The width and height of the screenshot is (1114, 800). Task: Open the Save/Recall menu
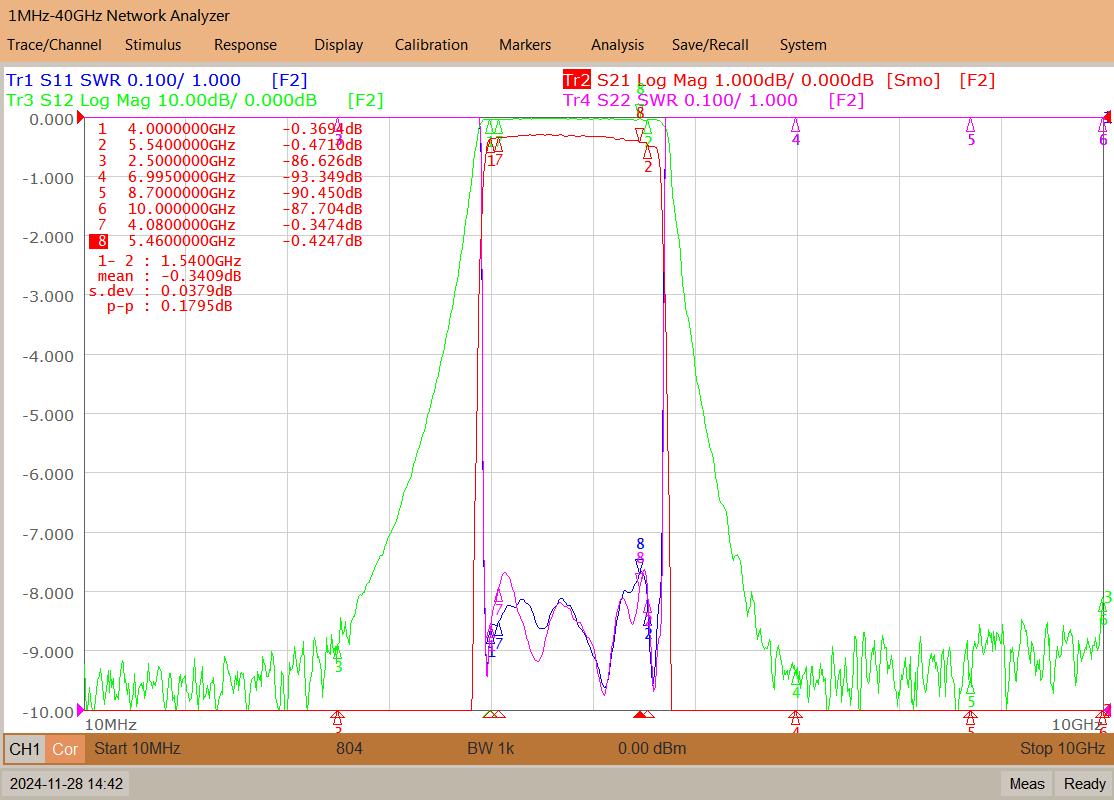click(x=710, y=45)
